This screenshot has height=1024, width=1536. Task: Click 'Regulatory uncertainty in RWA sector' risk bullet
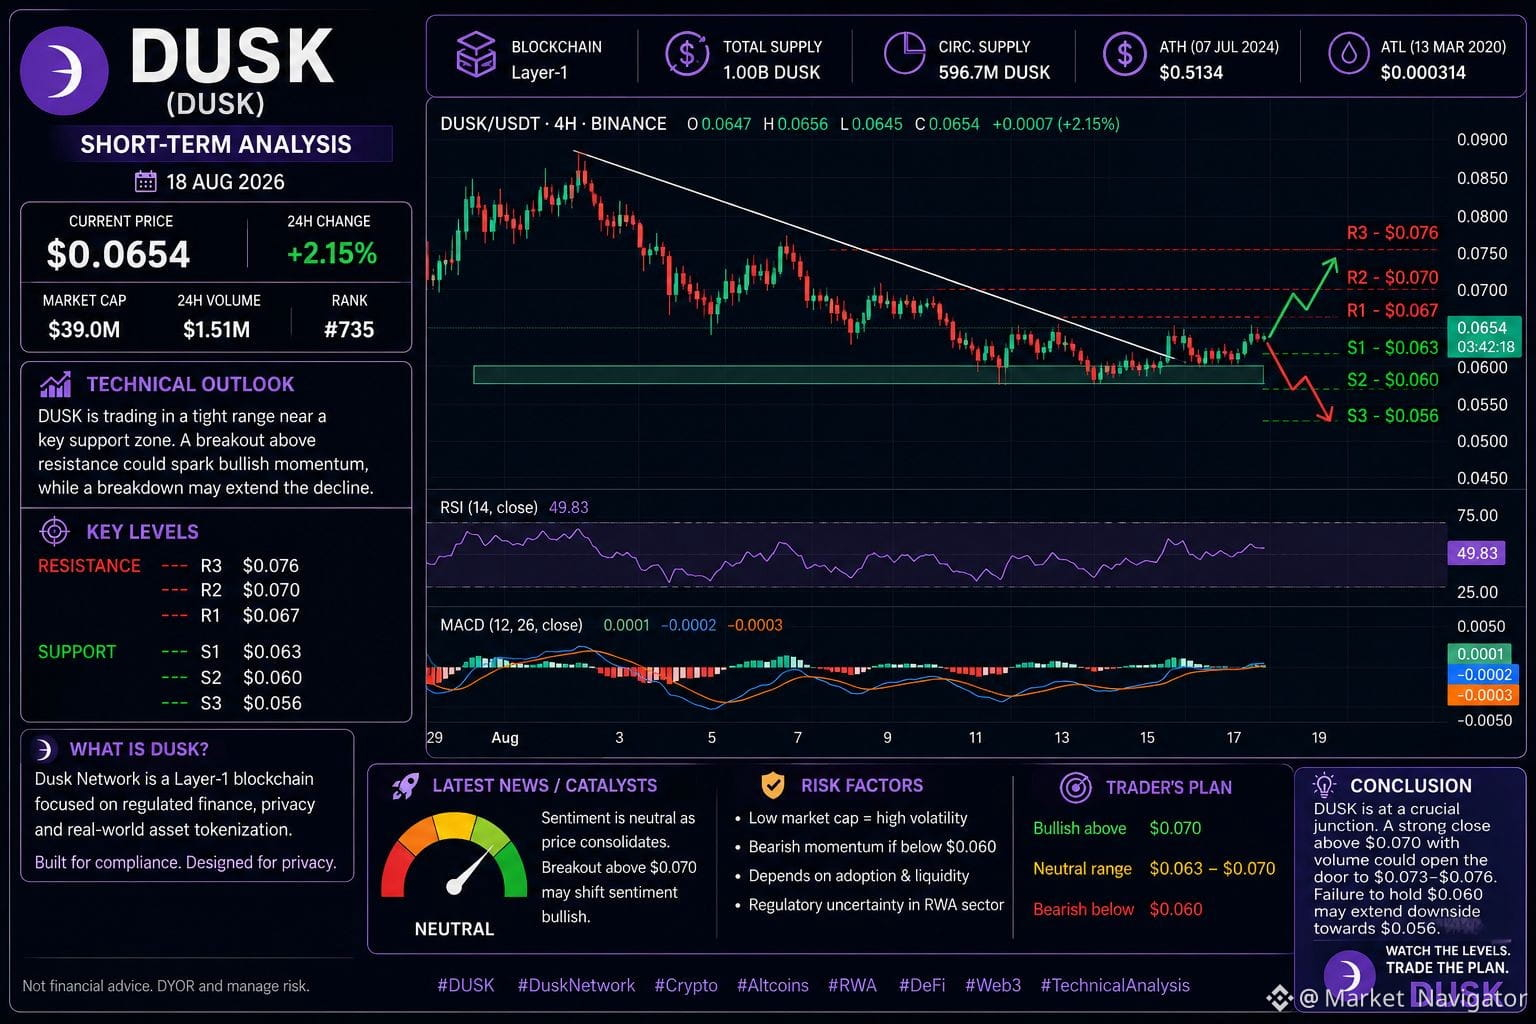tap(876, 905)
